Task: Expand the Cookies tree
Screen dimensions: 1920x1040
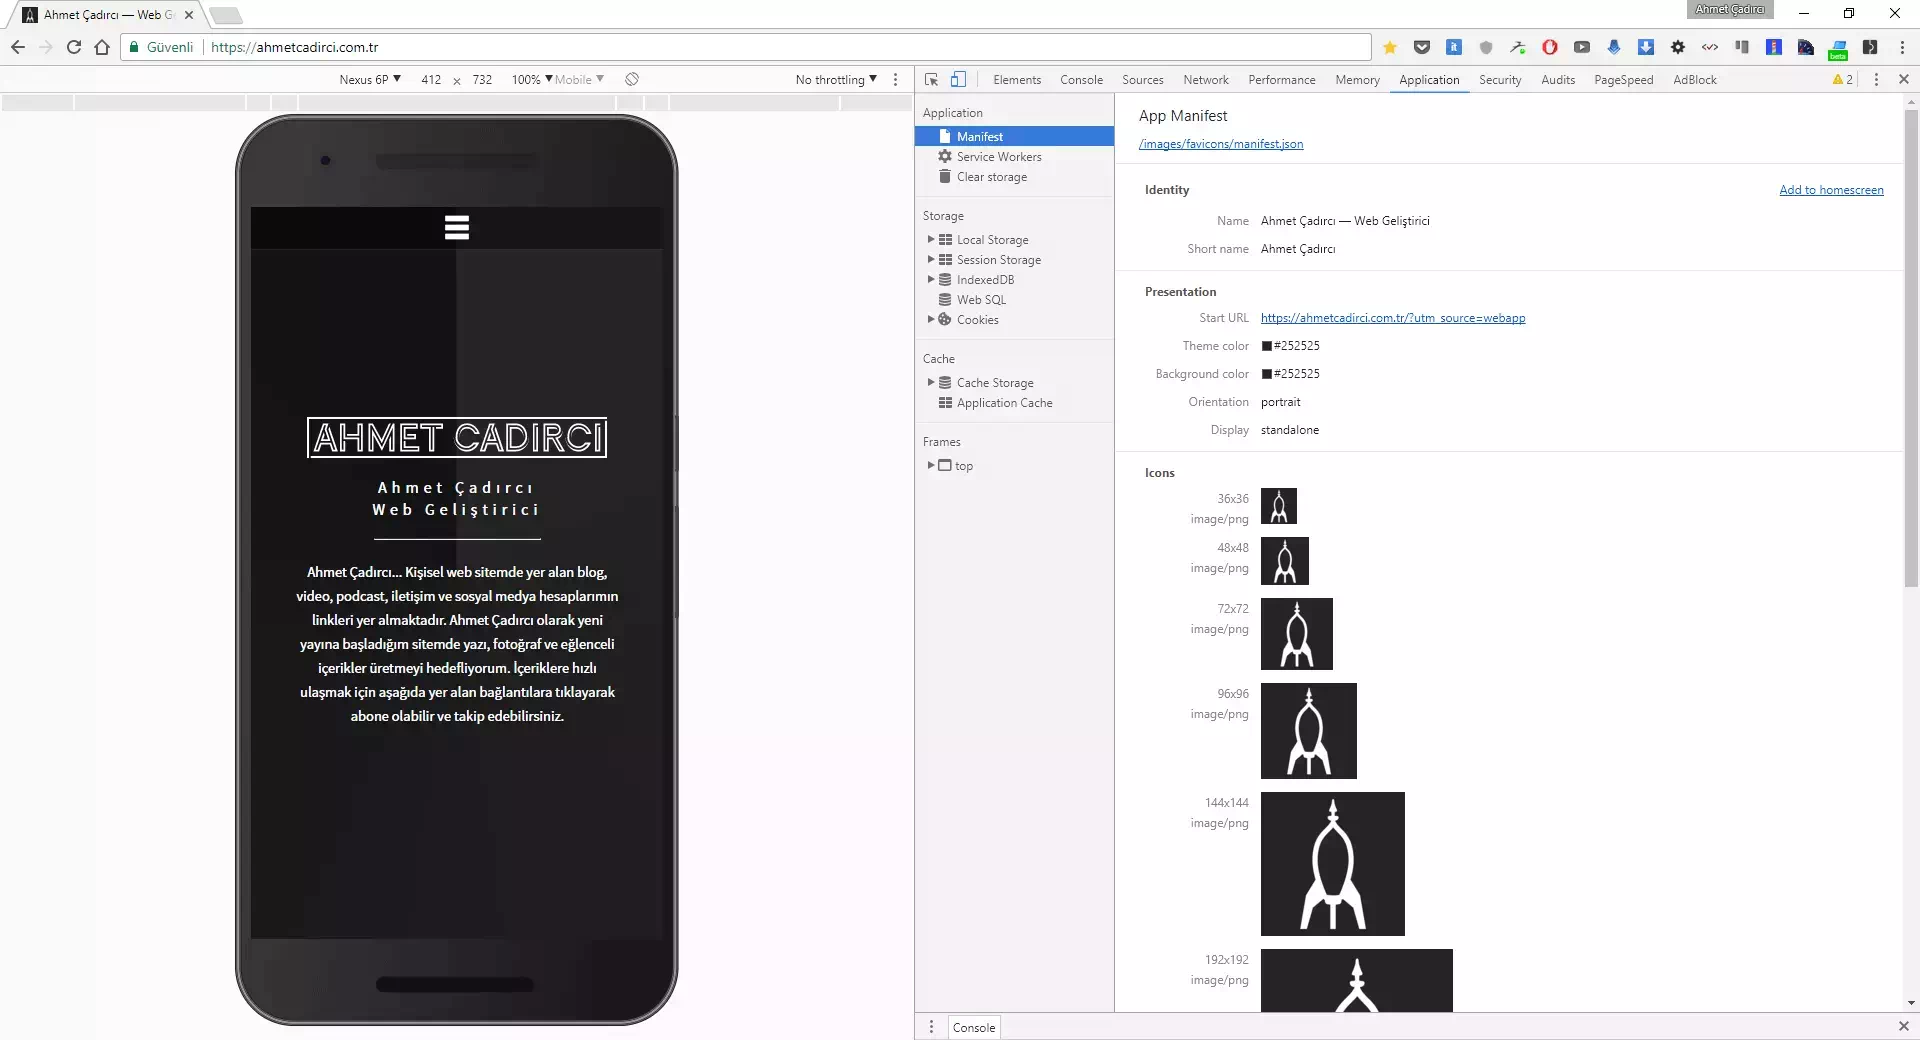Action: (x=931, y=320)
